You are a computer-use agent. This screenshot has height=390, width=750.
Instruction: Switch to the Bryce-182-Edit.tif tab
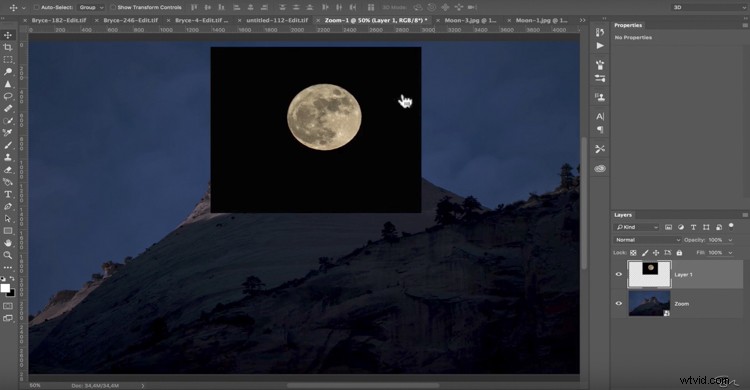pyautogui.click(x=59, y=20)
